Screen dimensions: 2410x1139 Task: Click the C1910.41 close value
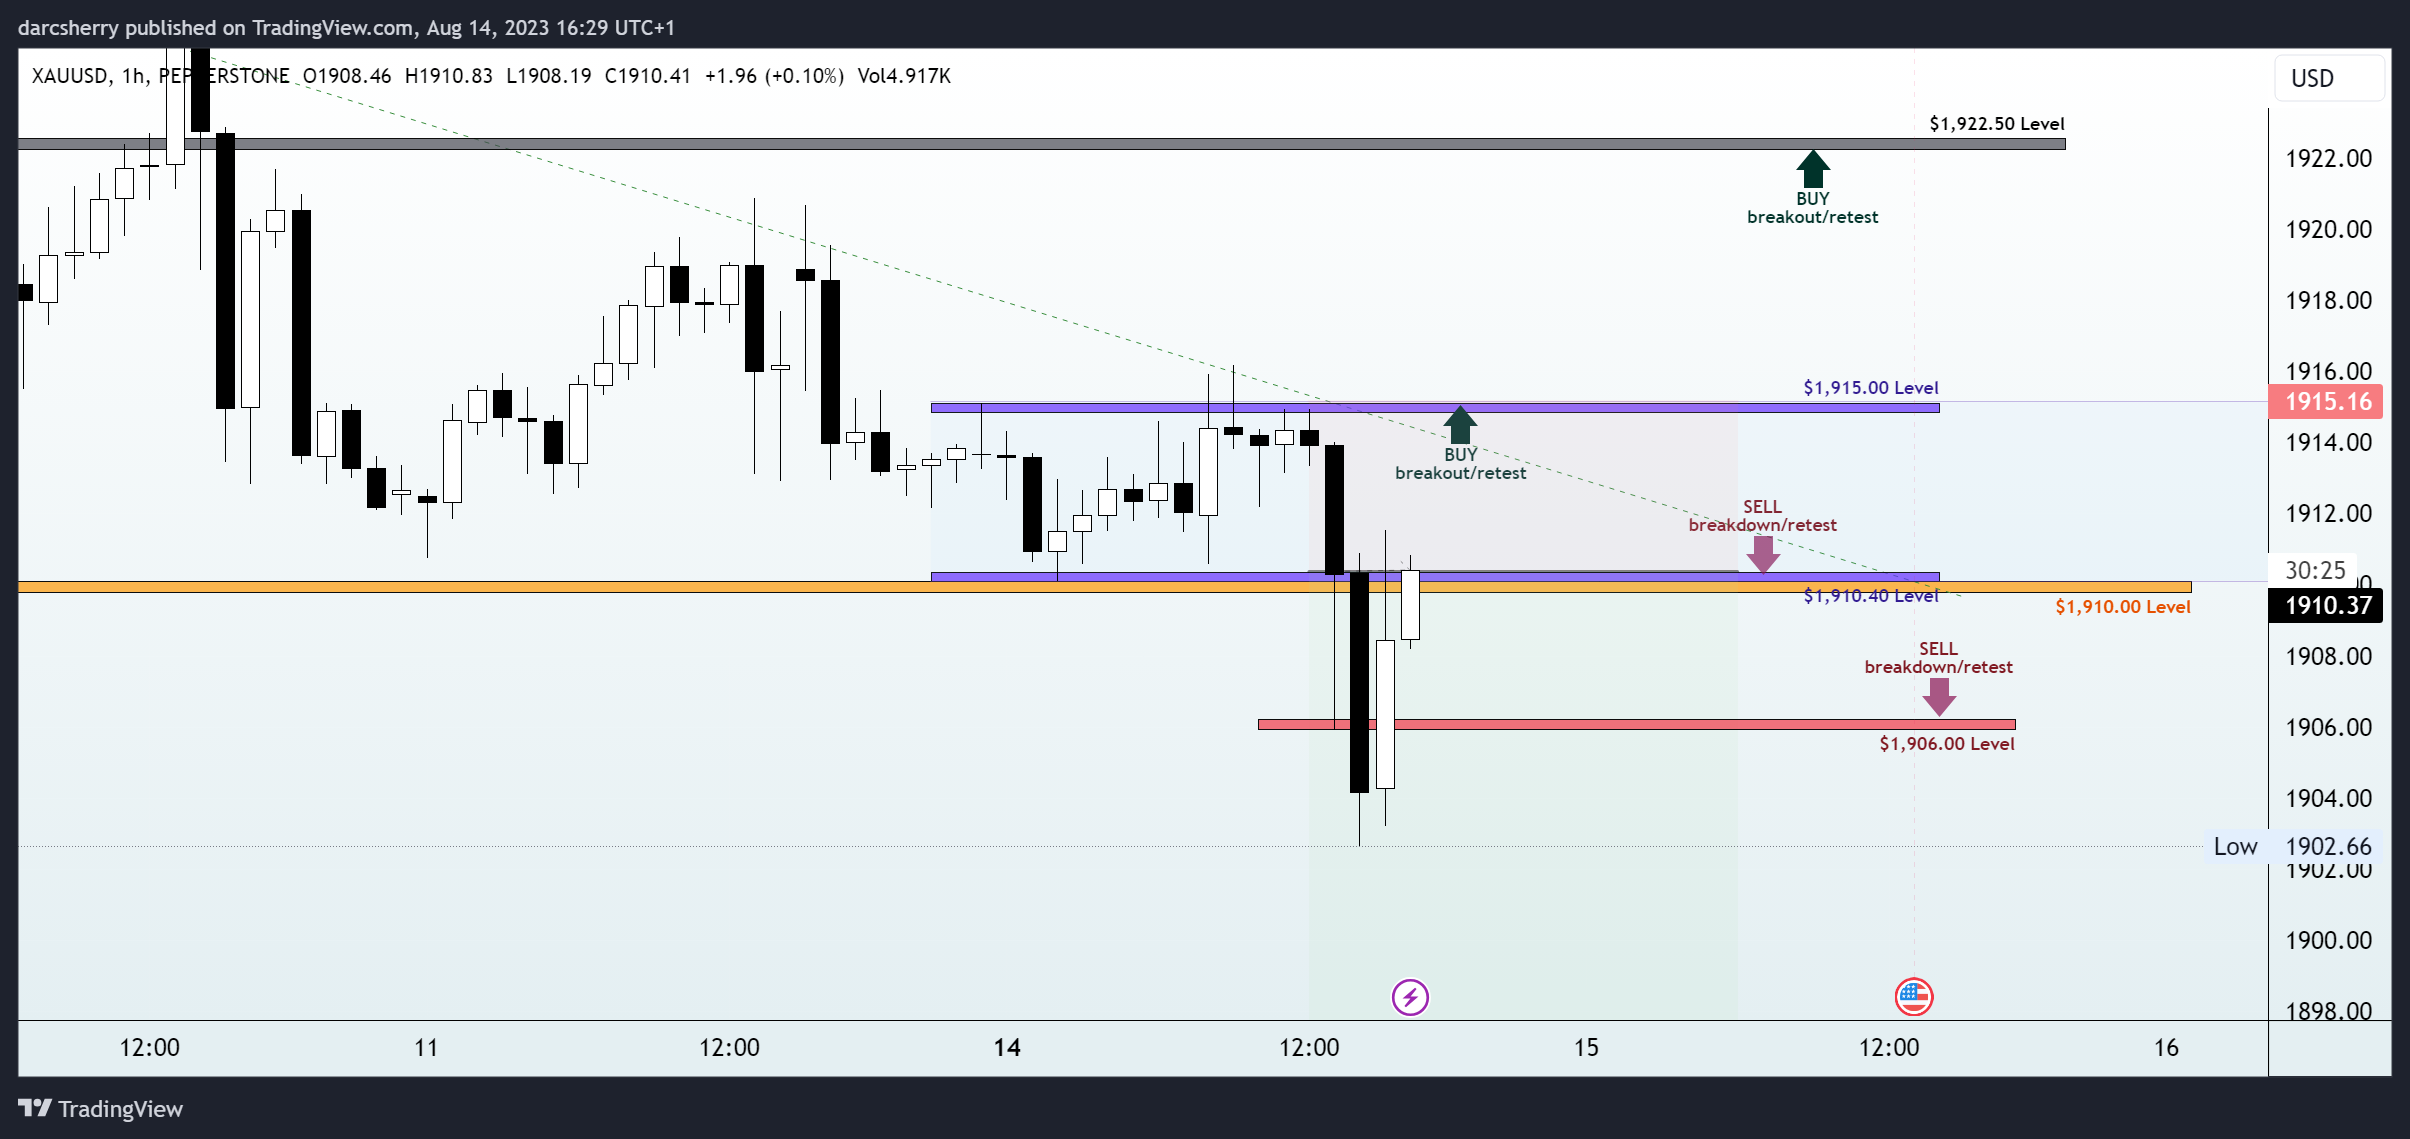click(x=648, y=76)
